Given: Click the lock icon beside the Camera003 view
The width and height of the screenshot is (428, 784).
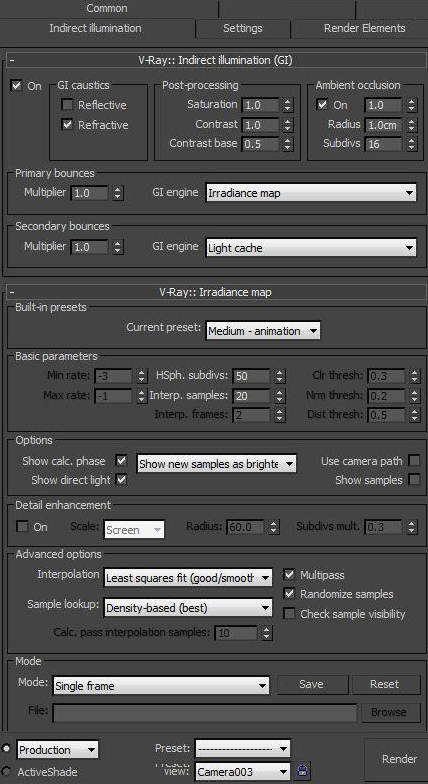Looking at the screenshot, I should click(303, 770).
